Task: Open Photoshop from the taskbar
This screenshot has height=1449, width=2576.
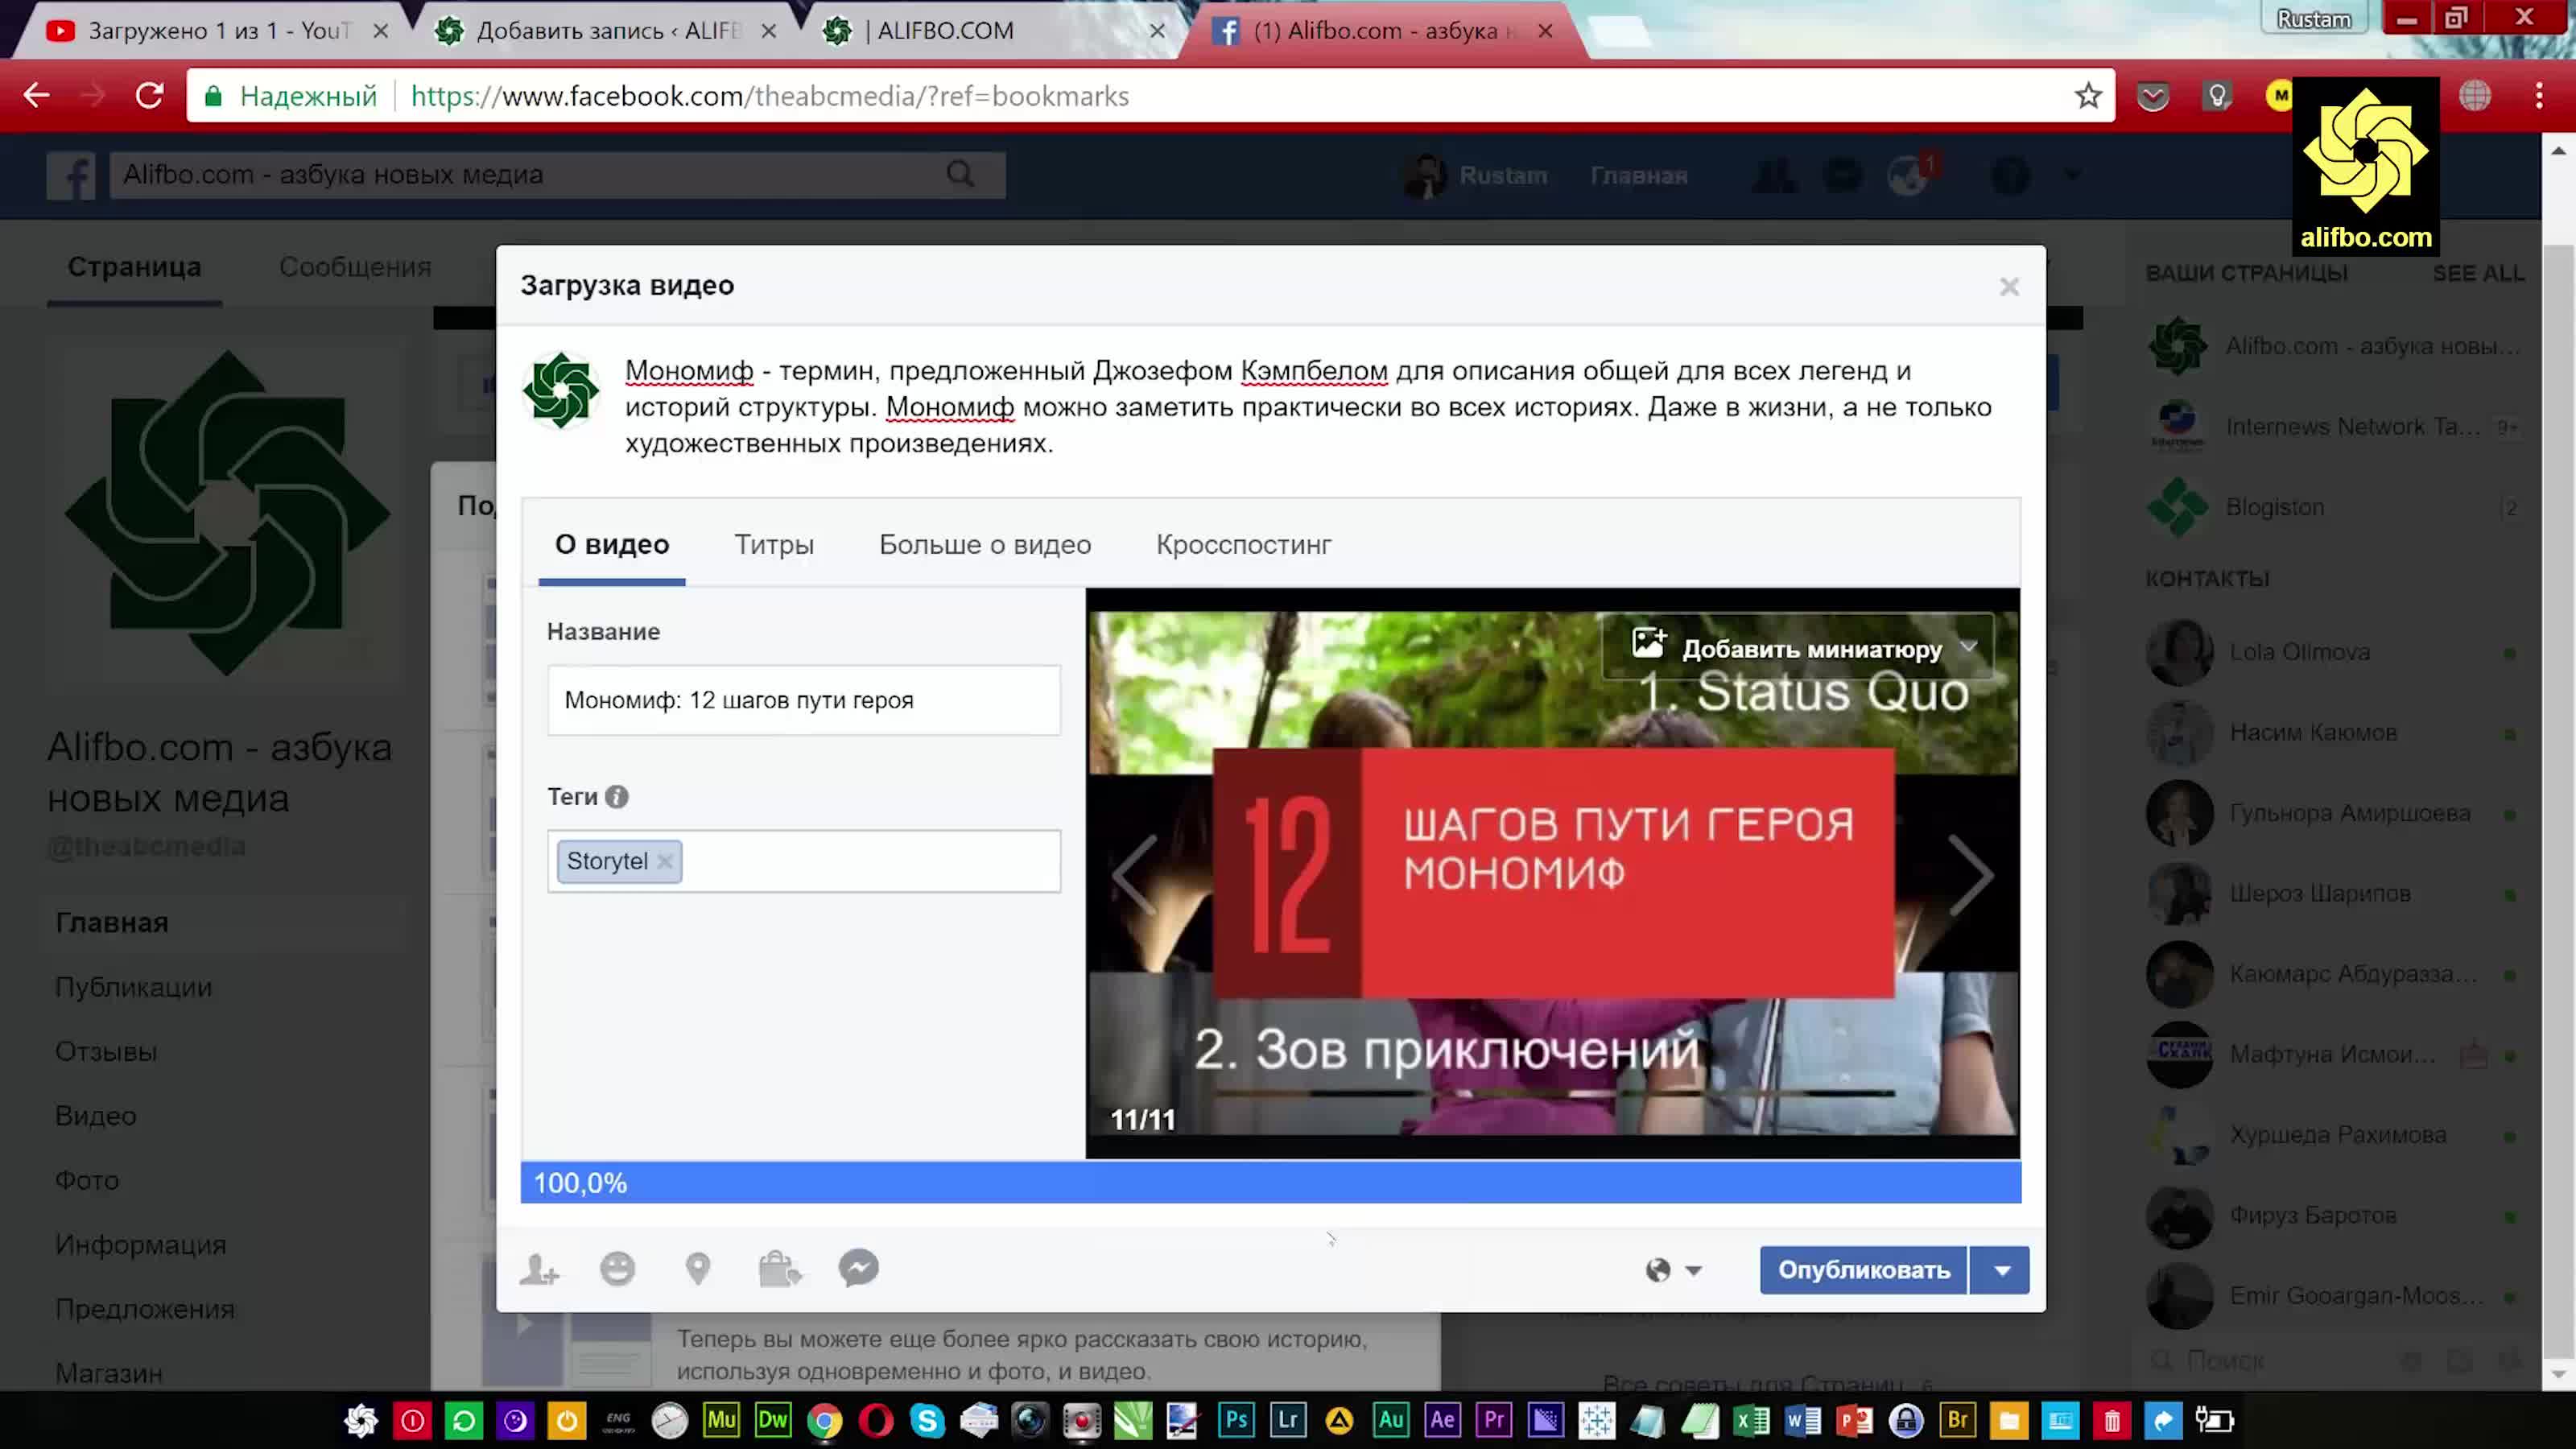Action: click(x=1236, y=1420)
